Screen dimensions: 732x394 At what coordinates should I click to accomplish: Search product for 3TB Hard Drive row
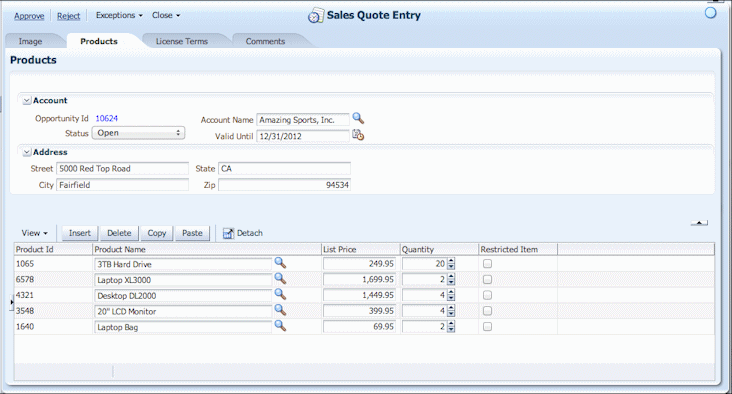(x=280, y=263)
